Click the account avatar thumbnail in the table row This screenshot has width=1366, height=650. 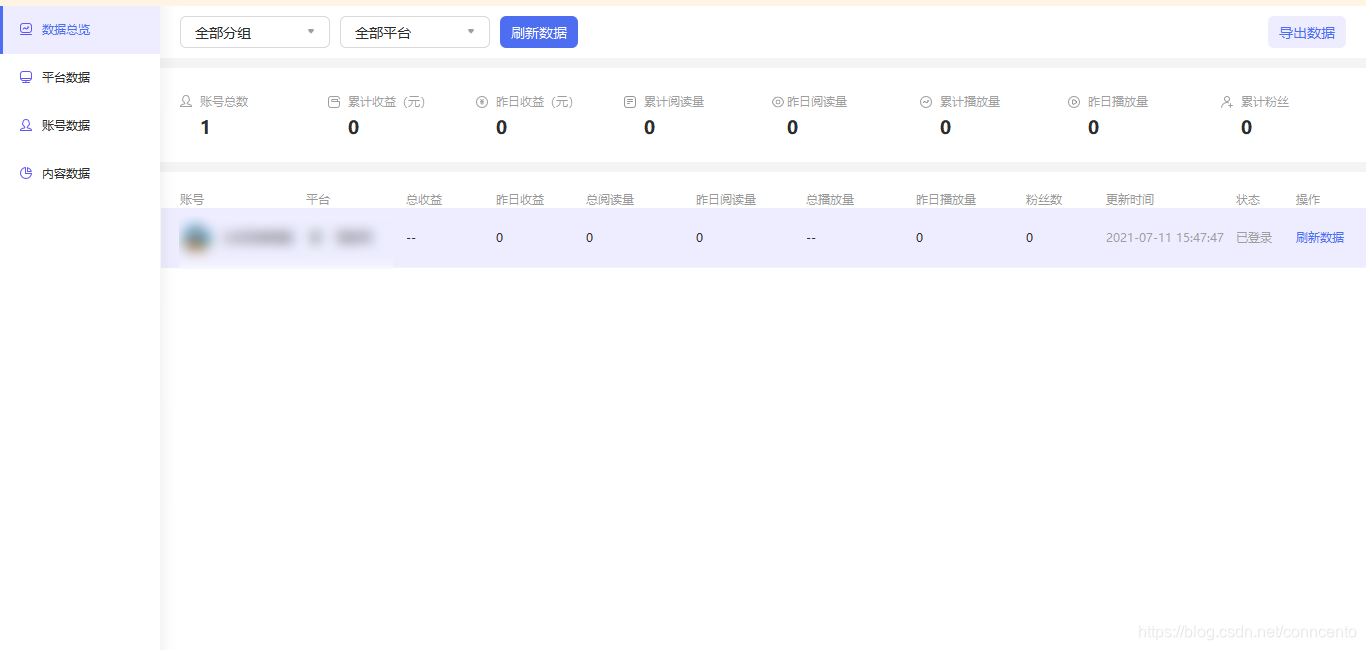[195, 238]
